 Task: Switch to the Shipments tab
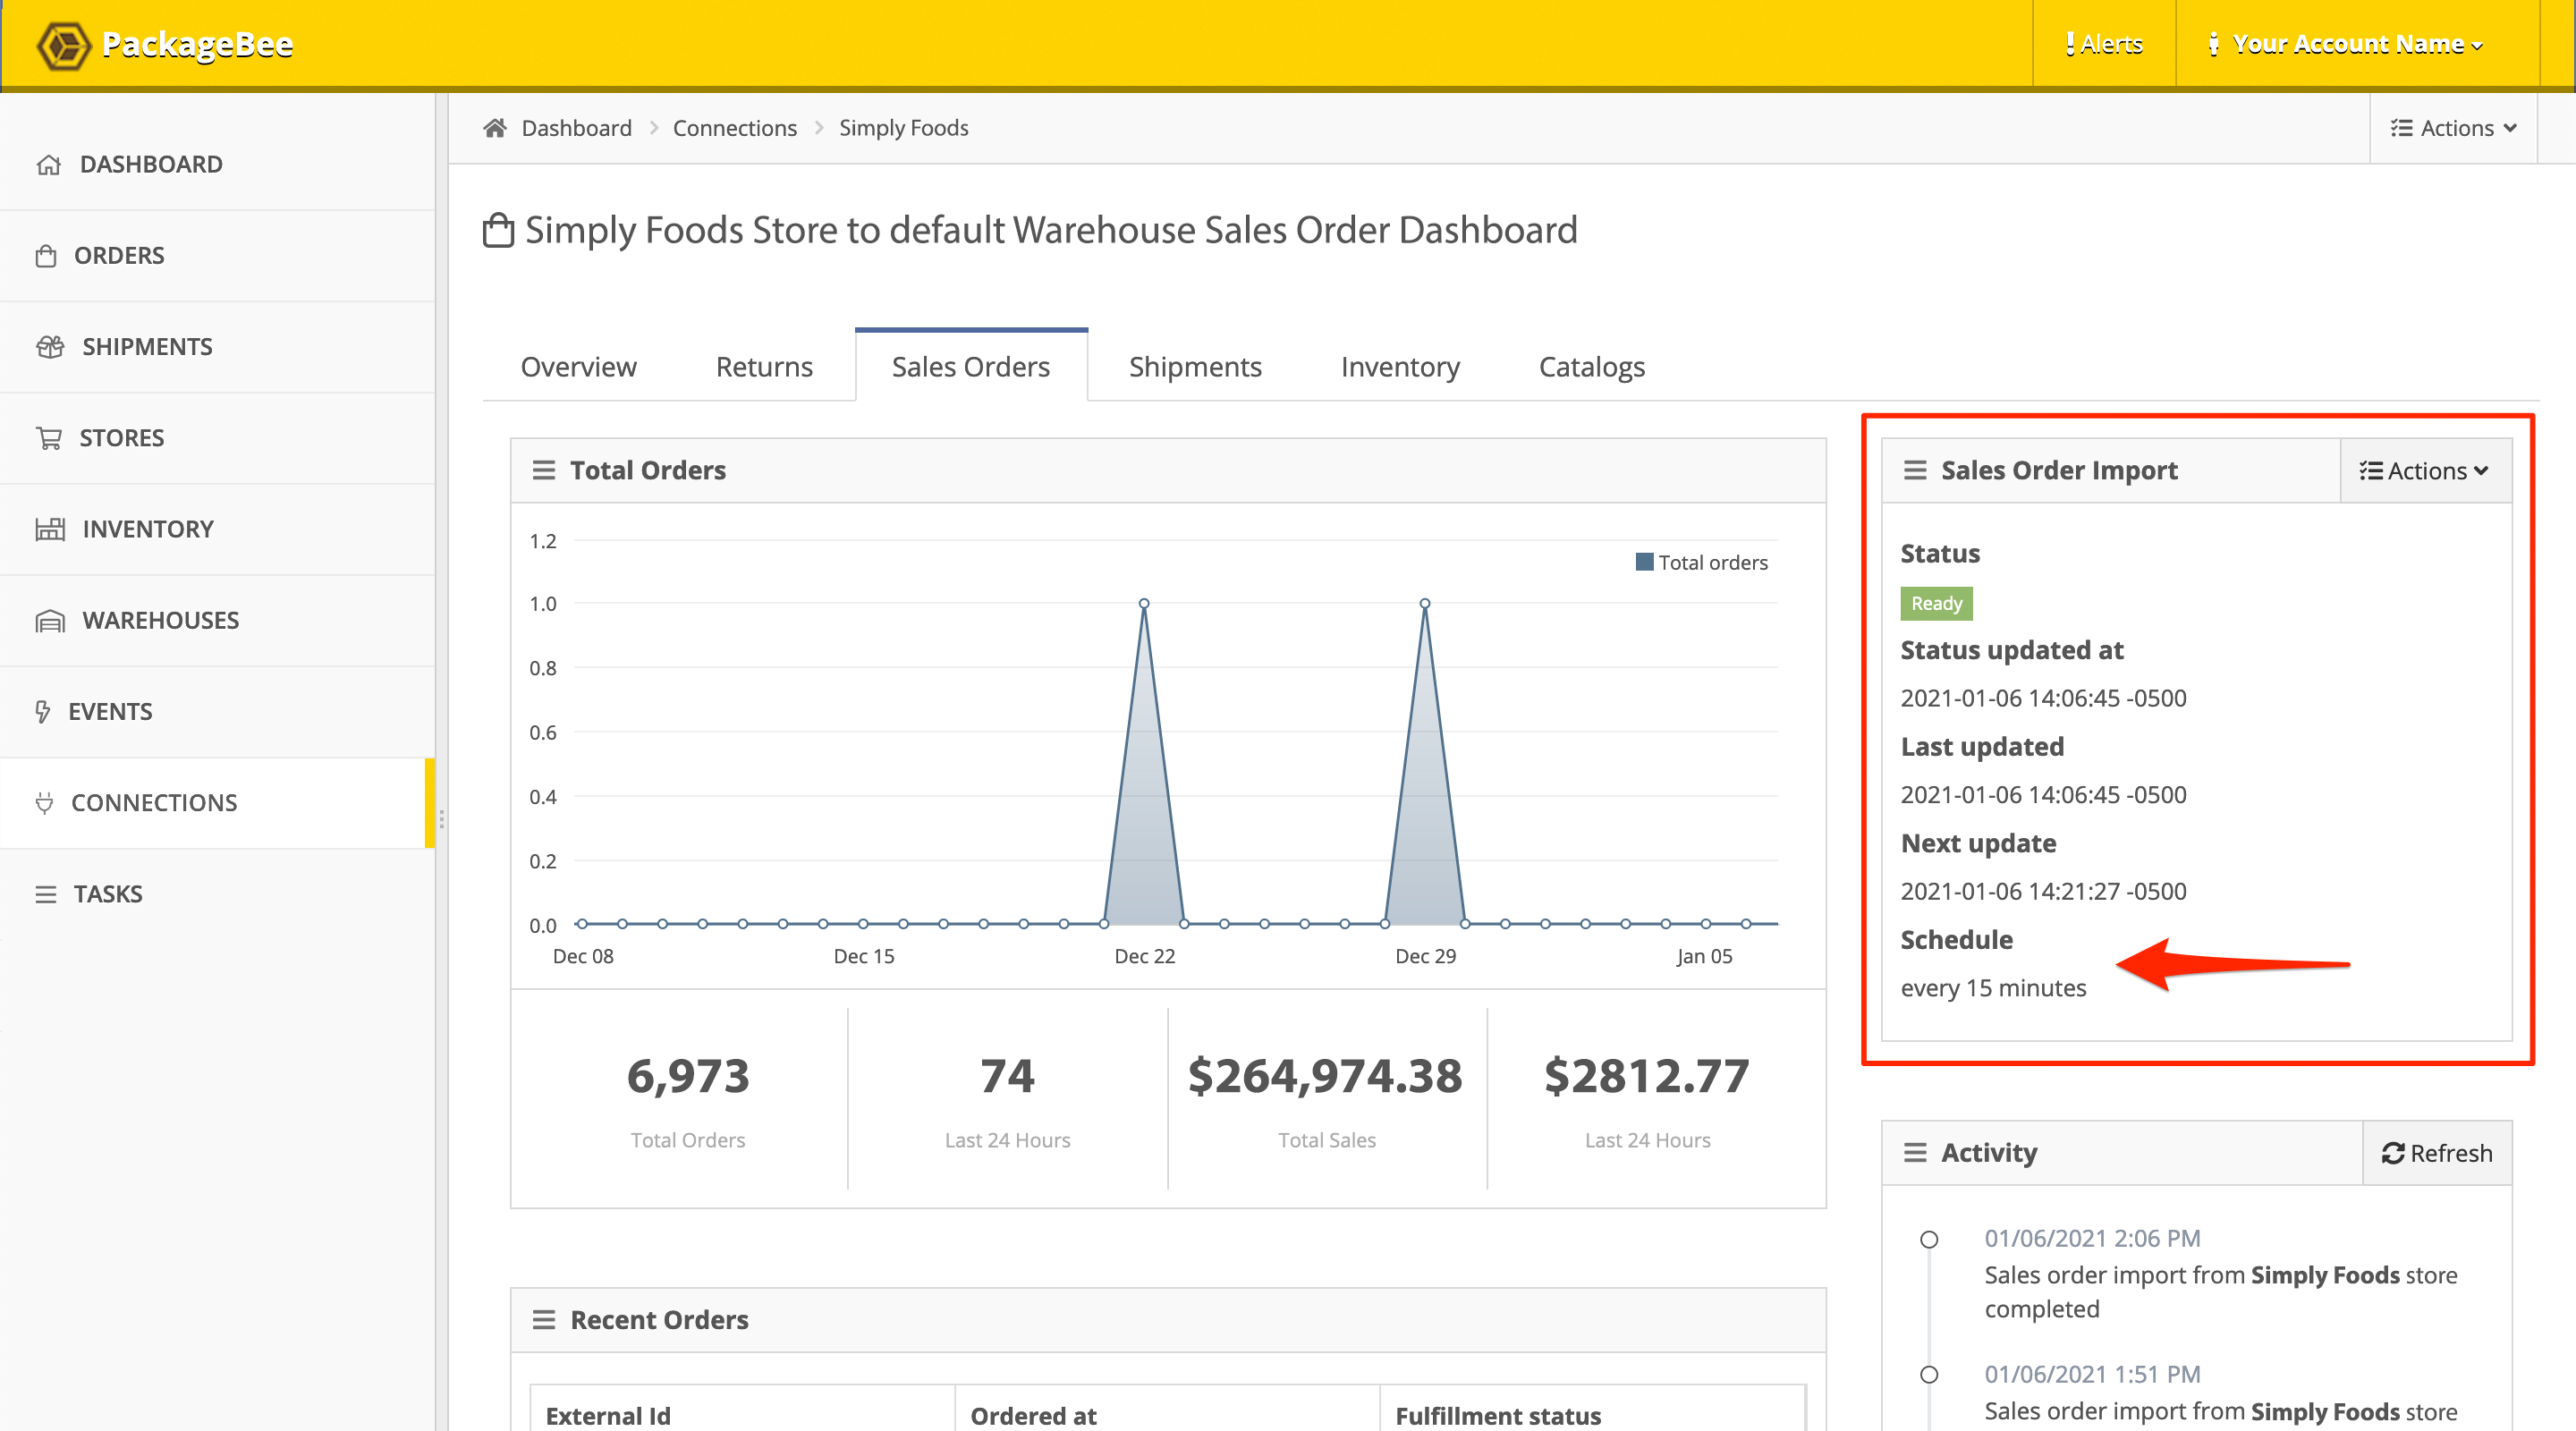pyautogui.click(x=1195, y=367)
